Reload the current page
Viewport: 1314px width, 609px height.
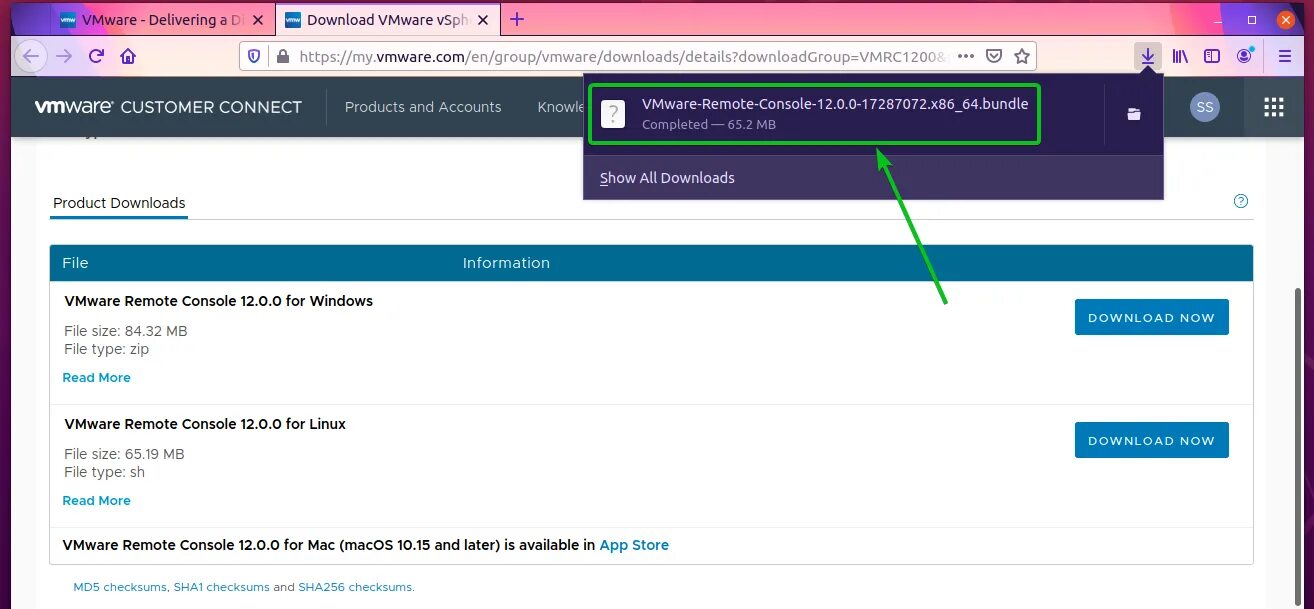(x=96, y=56)
